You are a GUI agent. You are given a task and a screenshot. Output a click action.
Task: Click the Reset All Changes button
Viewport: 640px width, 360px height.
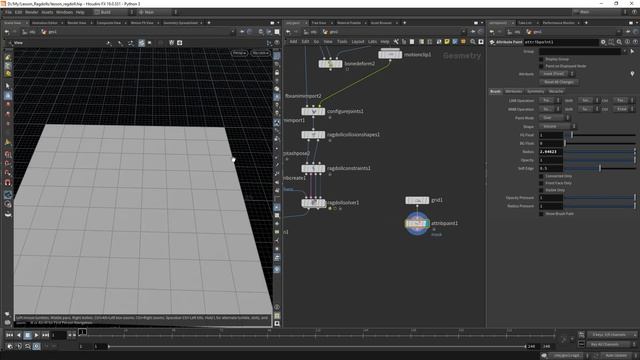(558, 82)
